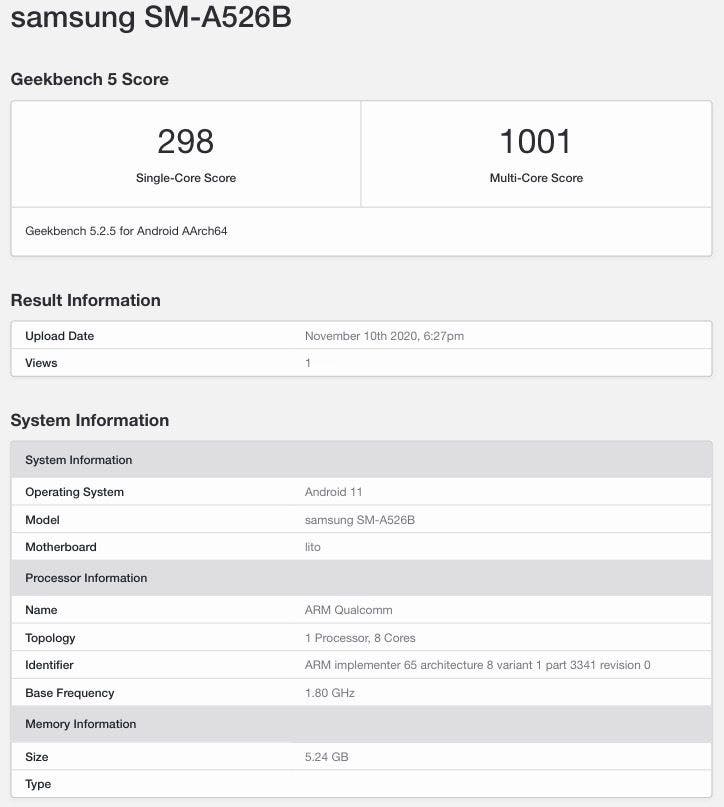Click the Model value samsung SM-A526B
Image resolution: width=724 pixels, height=807 pixels.
pyautogui.click(x=359, y=520)
